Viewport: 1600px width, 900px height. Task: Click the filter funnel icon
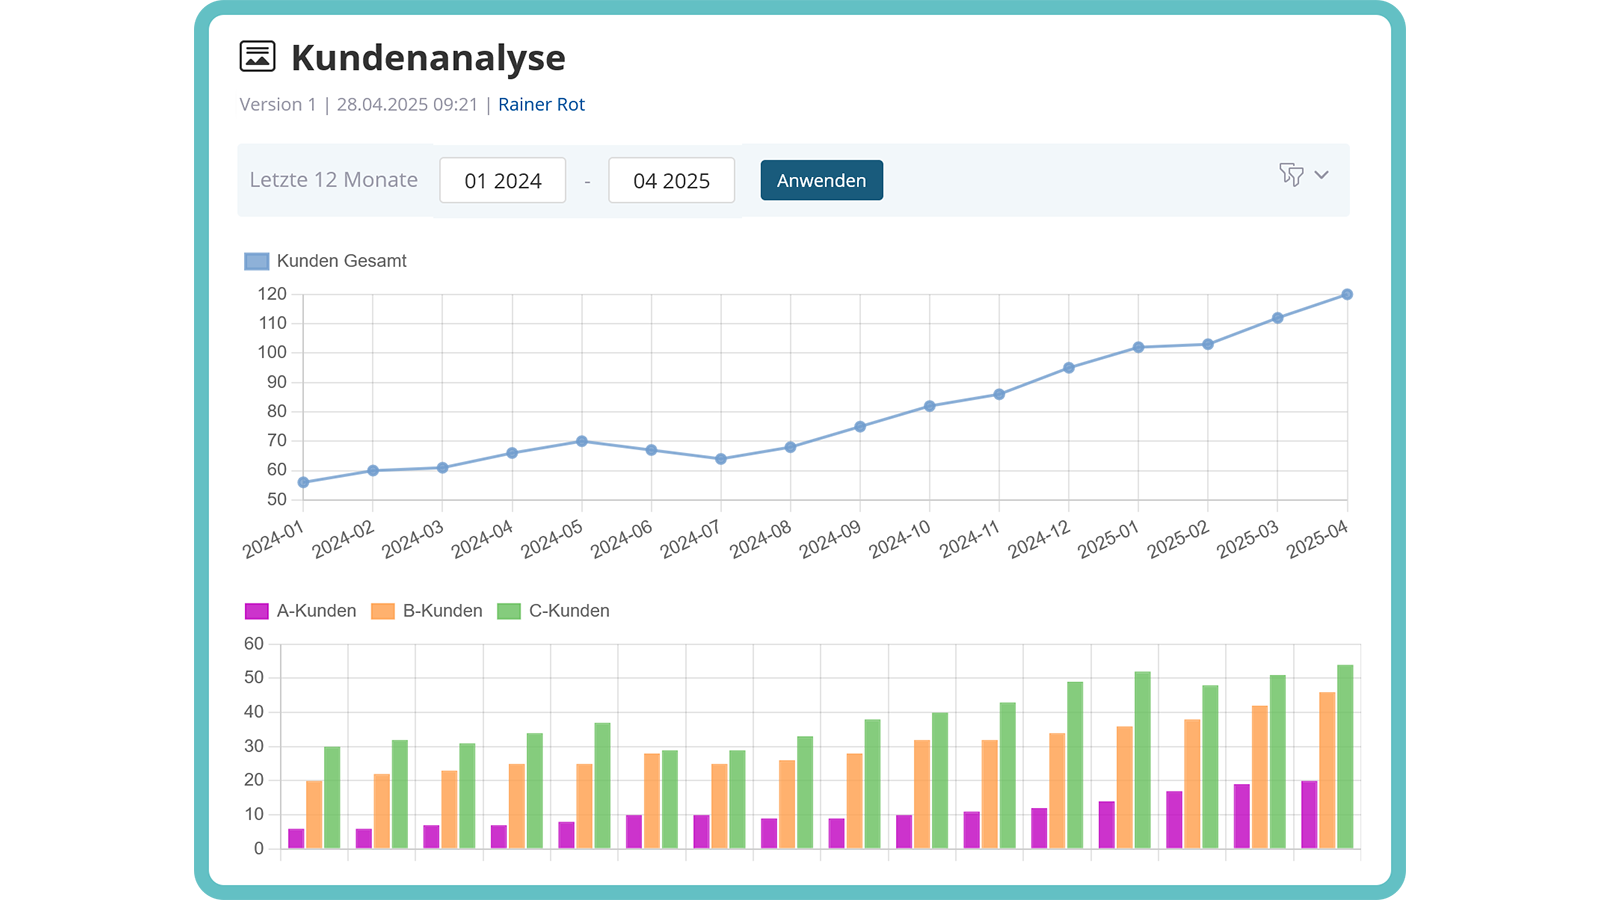pyautogui.click(x=1291, y=175)
